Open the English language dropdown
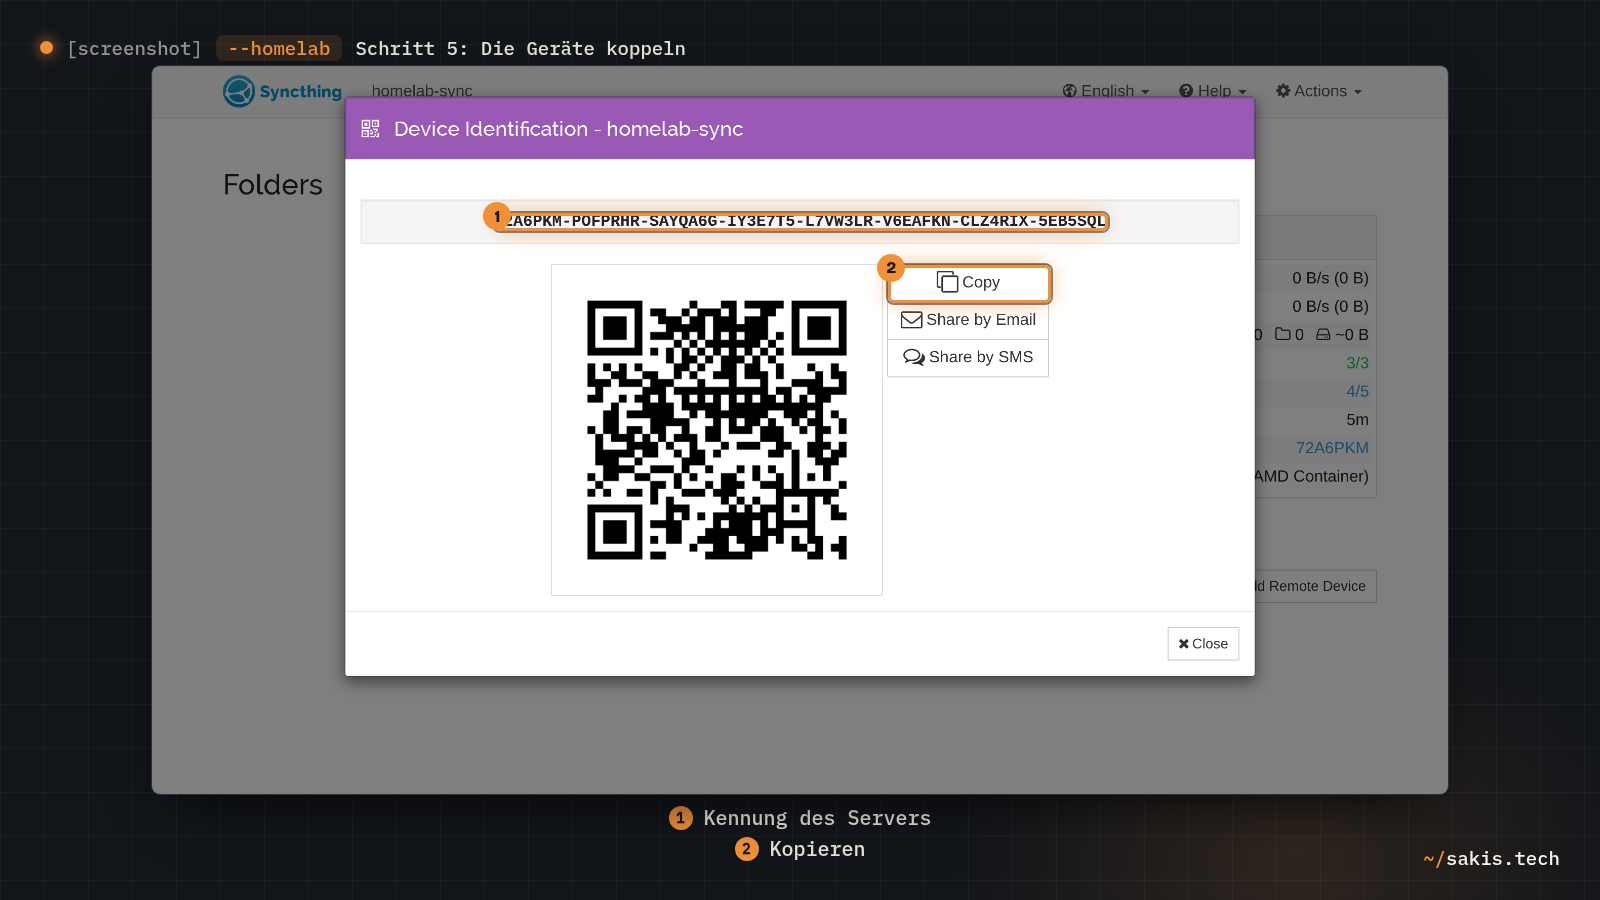1600x900 pixels. click(1106, 91)
